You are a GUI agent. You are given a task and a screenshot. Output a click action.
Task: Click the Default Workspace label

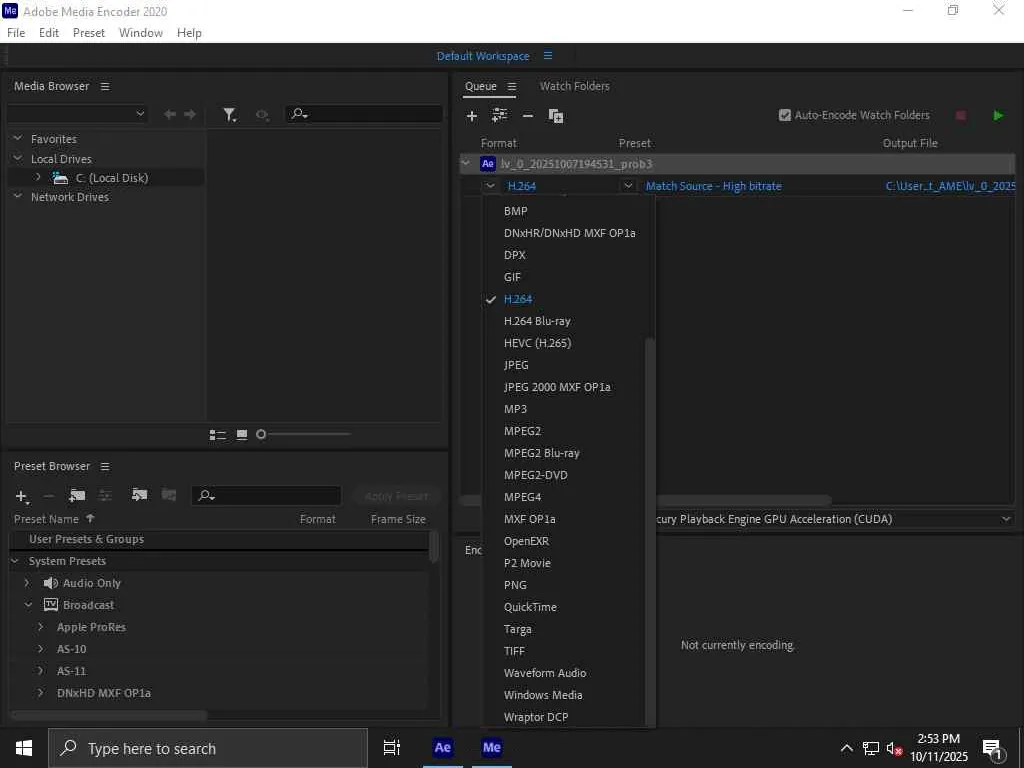coord(483,56)
